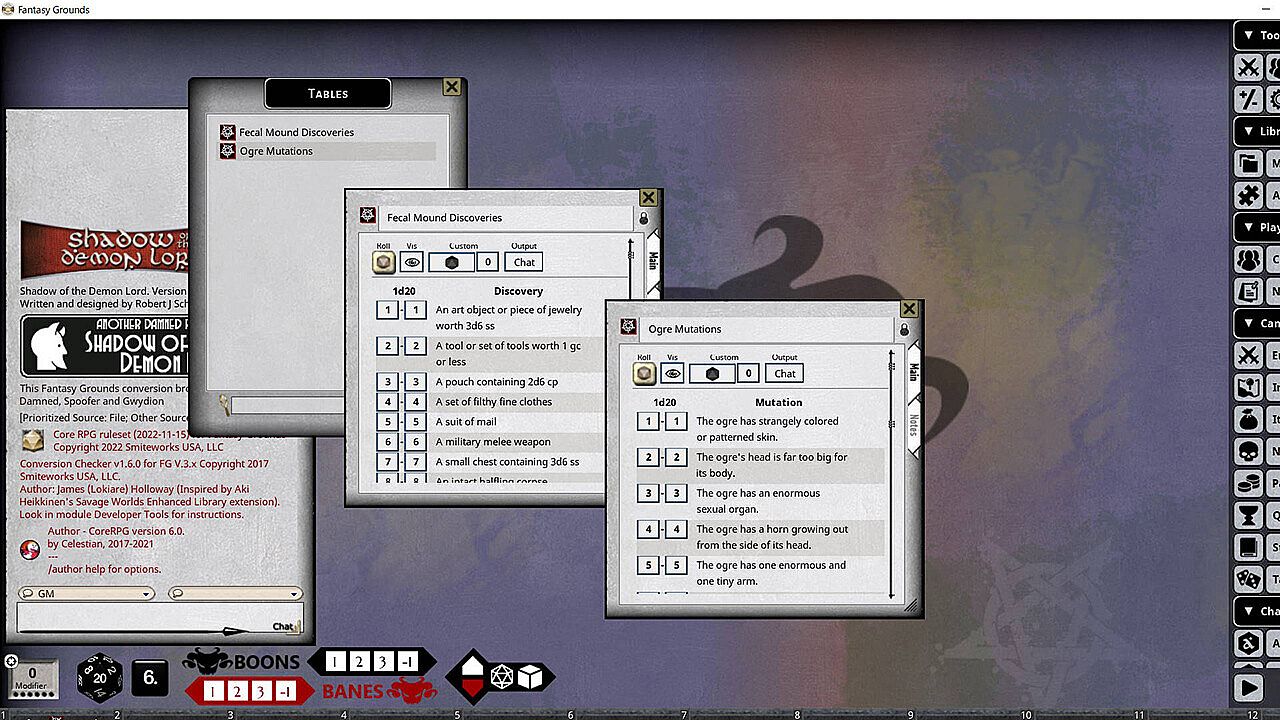1280x720 pixels.
Task: Open the chat mode dropdown beside GM
Action: pyautogui.click(x=235, y=594)
